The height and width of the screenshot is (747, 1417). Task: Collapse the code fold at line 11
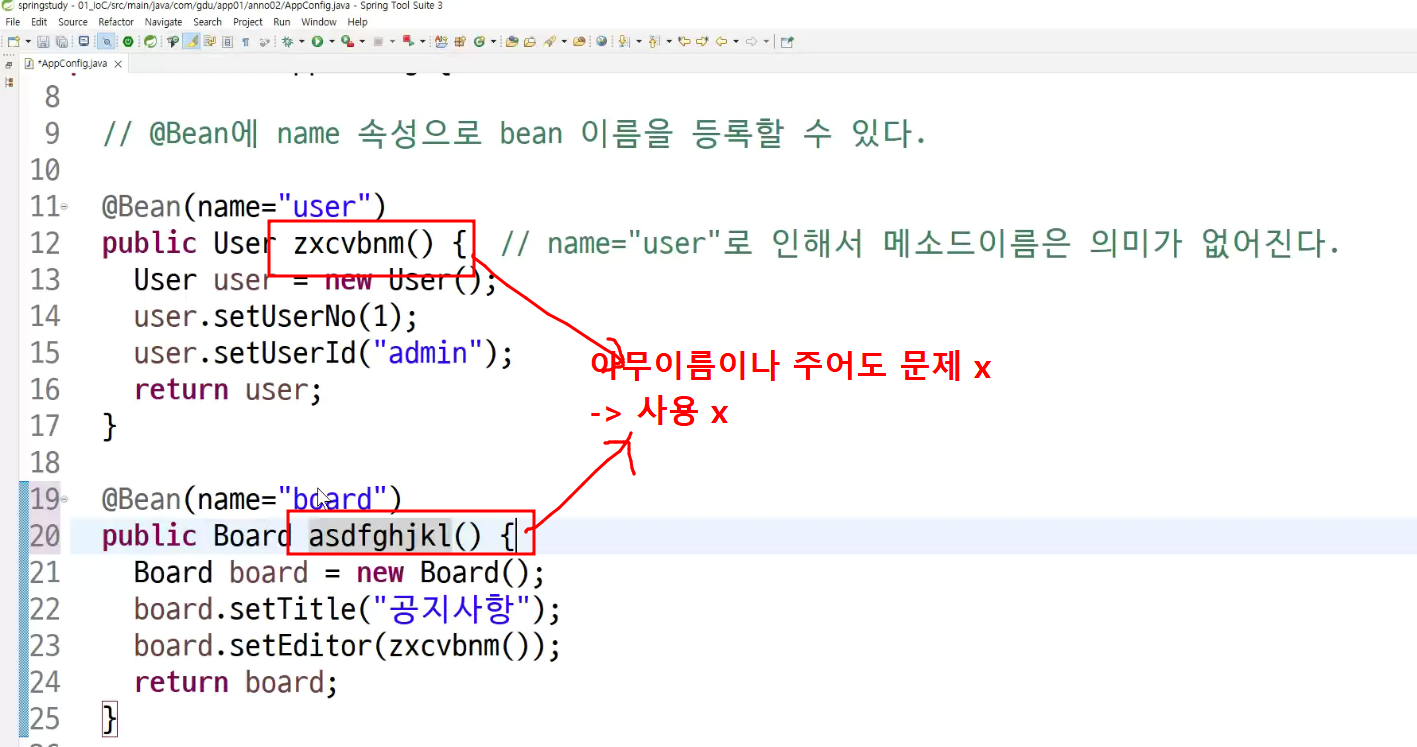[x=64, y=207]
